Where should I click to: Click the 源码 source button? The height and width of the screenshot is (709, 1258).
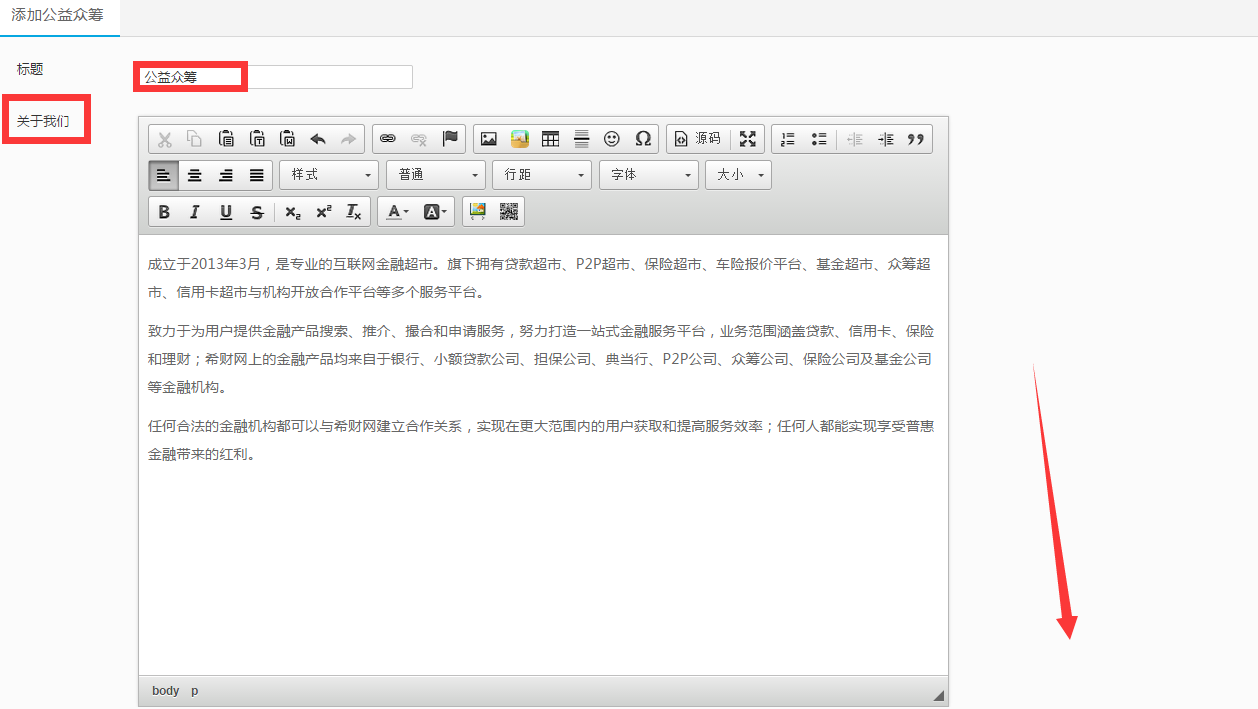coord(698,139)
